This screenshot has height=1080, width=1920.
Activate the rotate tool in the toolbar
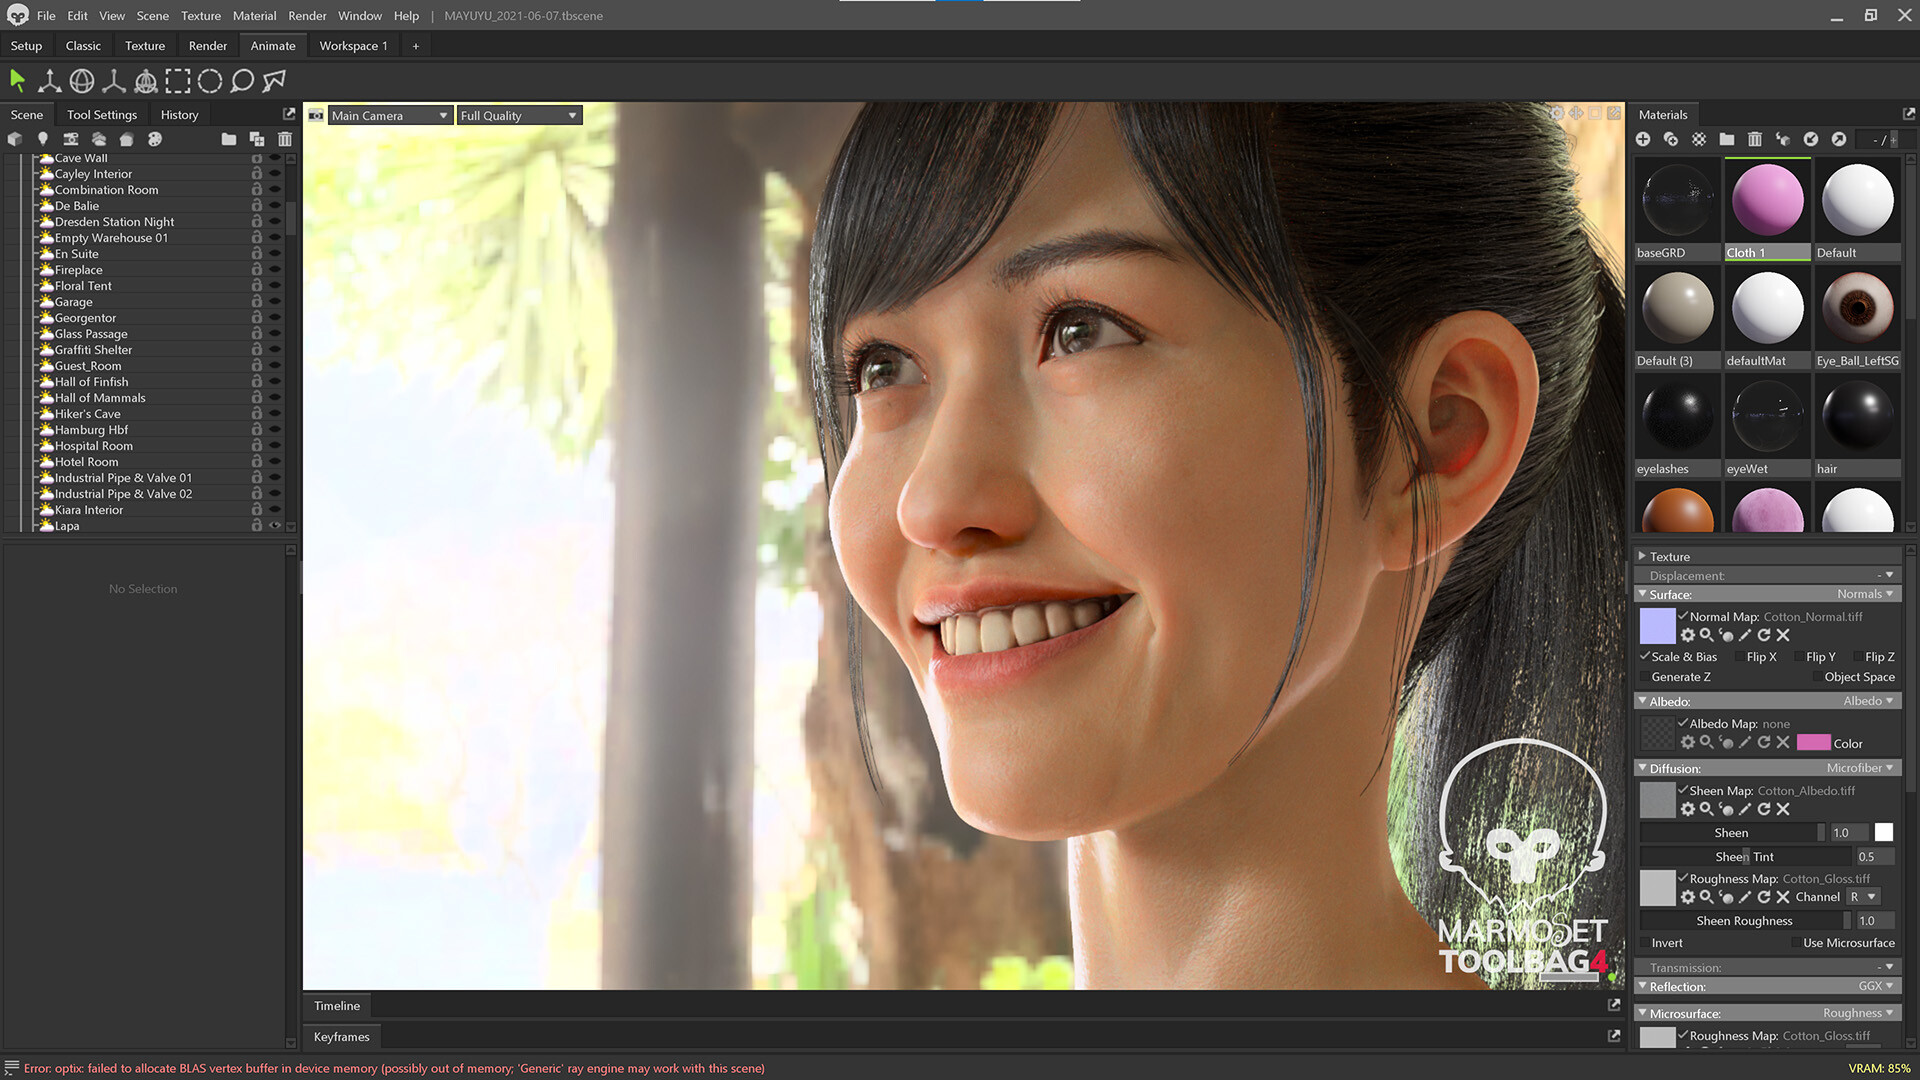(x=81, y=81)
